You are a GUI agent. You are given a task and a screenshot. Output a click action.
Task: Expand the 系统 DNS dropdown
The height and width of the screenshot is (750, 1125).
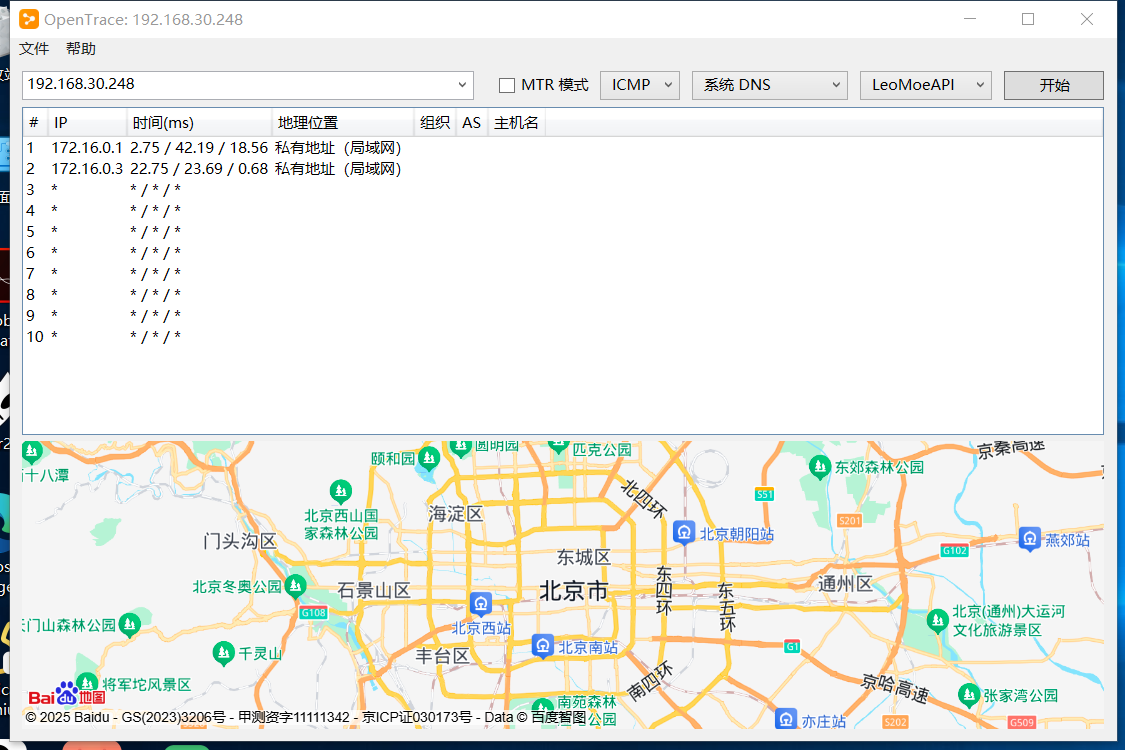[x=769, y=86]
